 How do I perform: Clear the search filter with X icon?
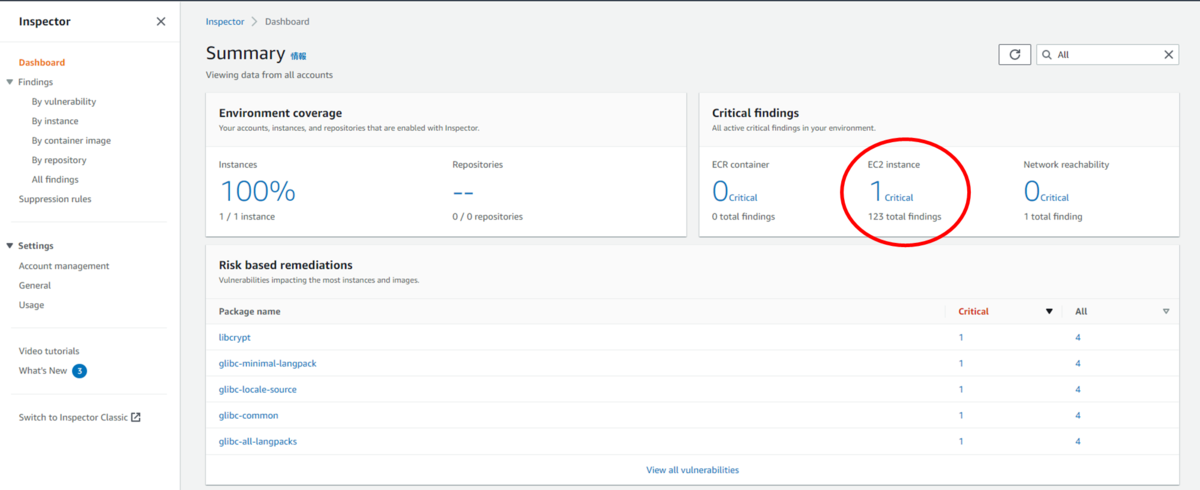pos(1169,55)
